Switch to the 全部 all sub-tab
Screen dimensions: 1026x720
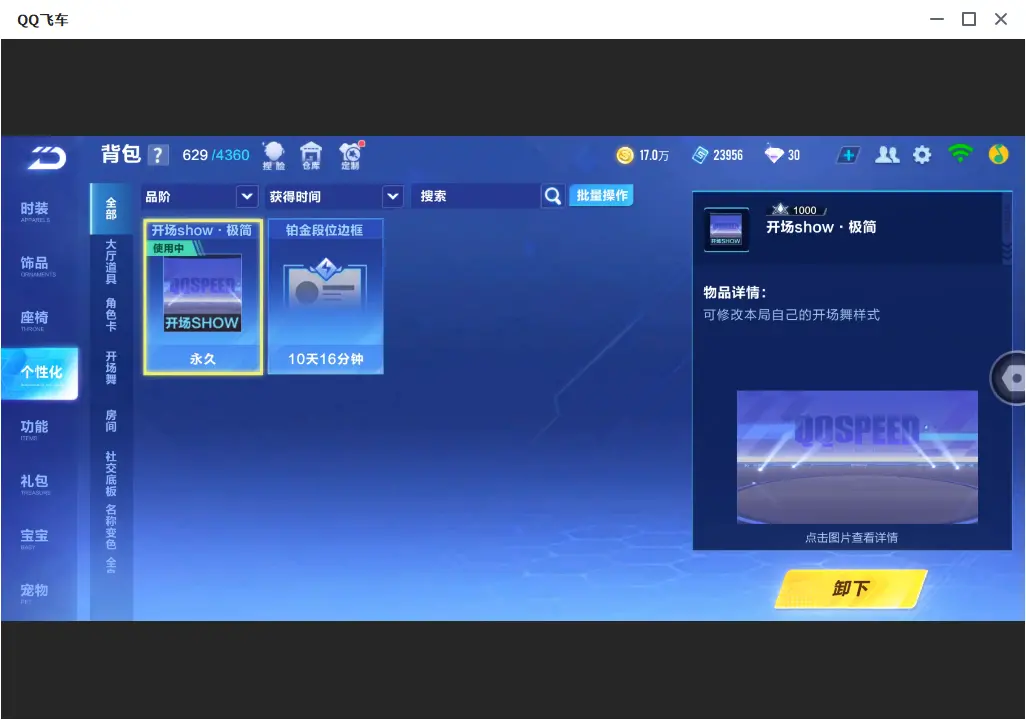[x=111, y=209]
